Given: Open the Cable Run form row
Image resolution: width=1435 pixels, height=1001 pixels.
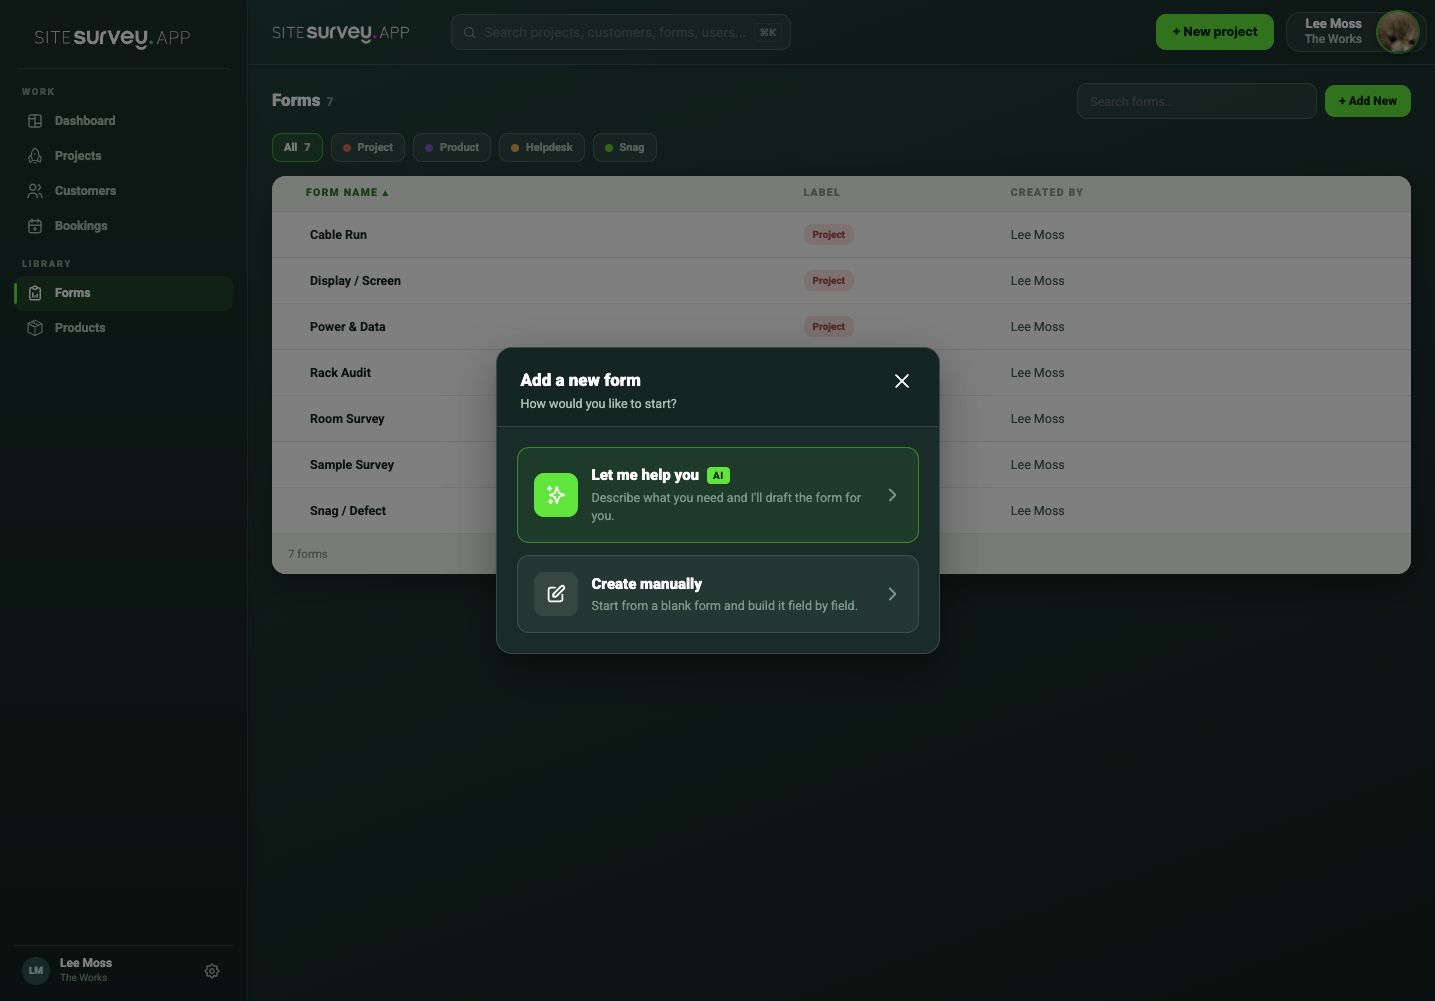Looking at the screenshot, I should 841,235.
